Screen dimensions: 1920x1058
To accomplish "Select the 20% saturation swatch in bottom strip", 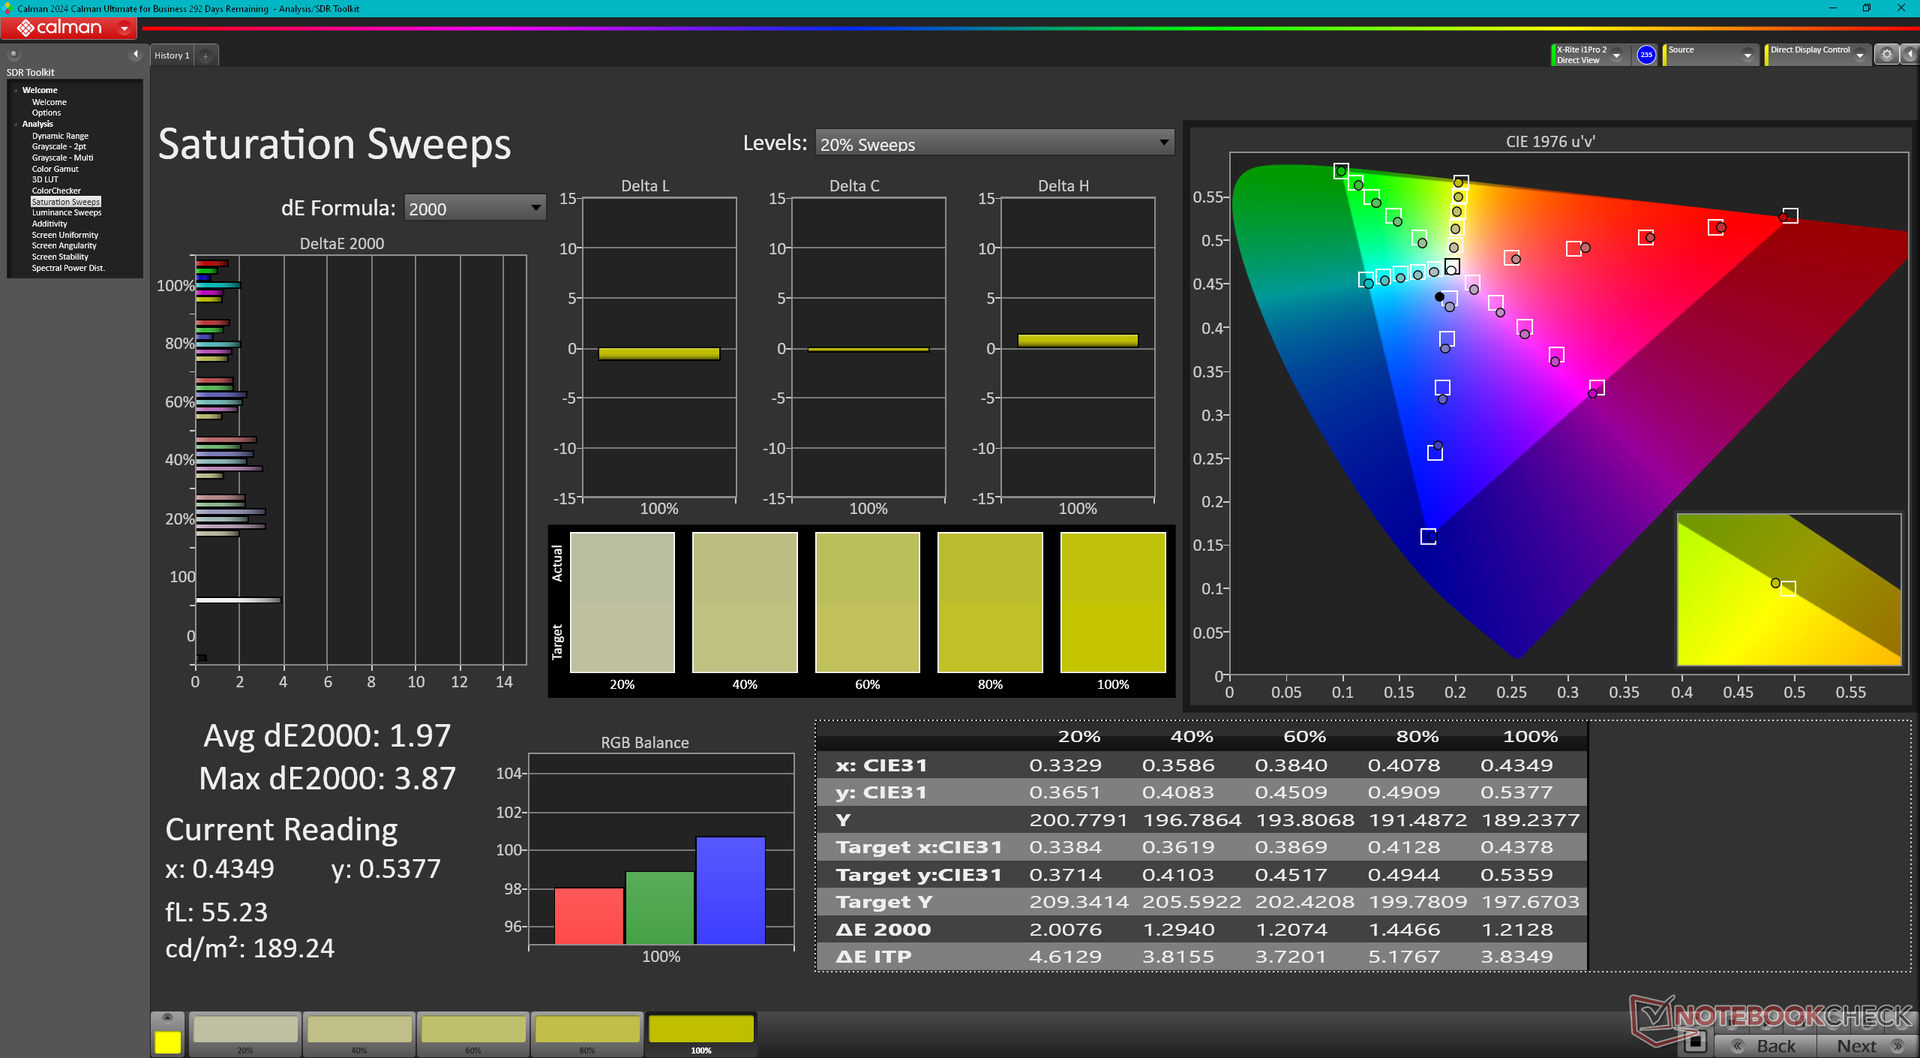I will click(245, 1030).
